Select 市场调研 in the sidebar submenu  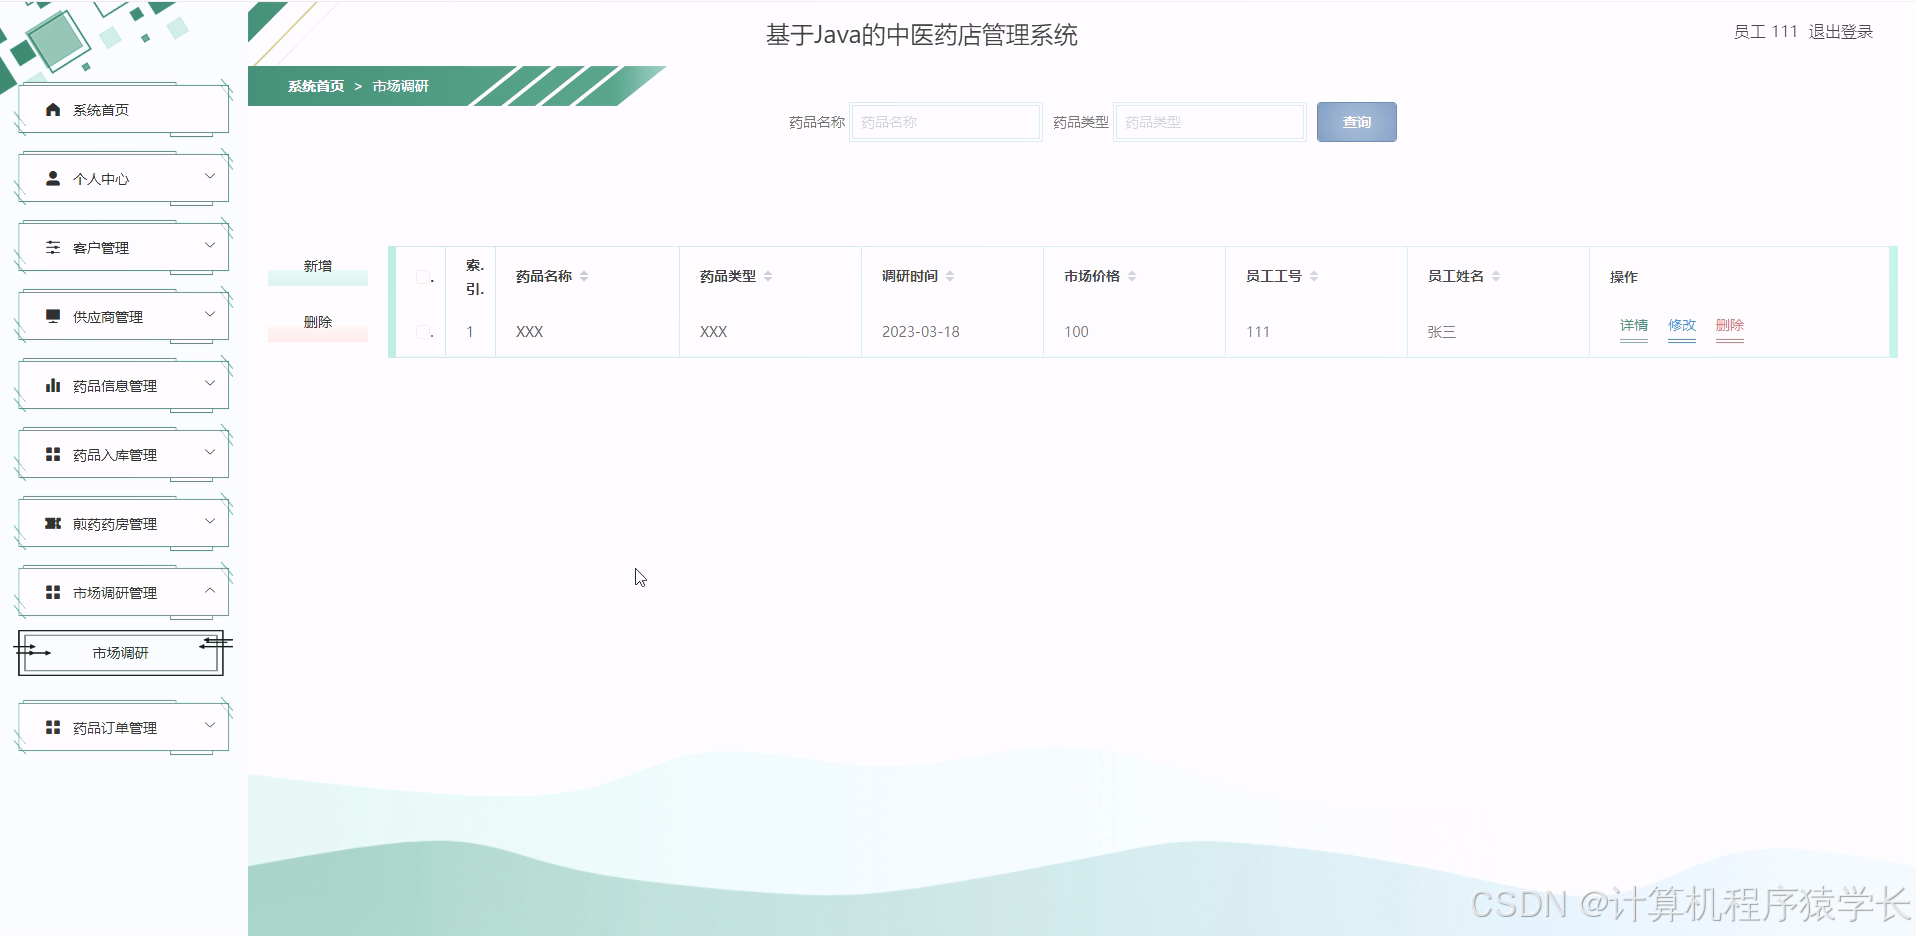(120, 653)
